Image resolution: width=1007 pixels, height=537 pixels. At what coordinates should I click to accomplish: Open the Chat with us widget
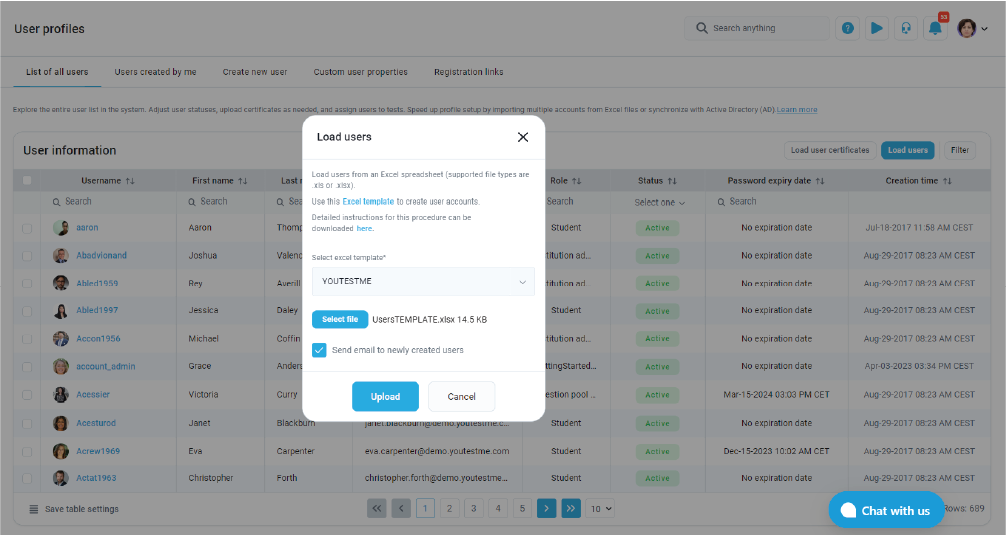tap(886, 510)
